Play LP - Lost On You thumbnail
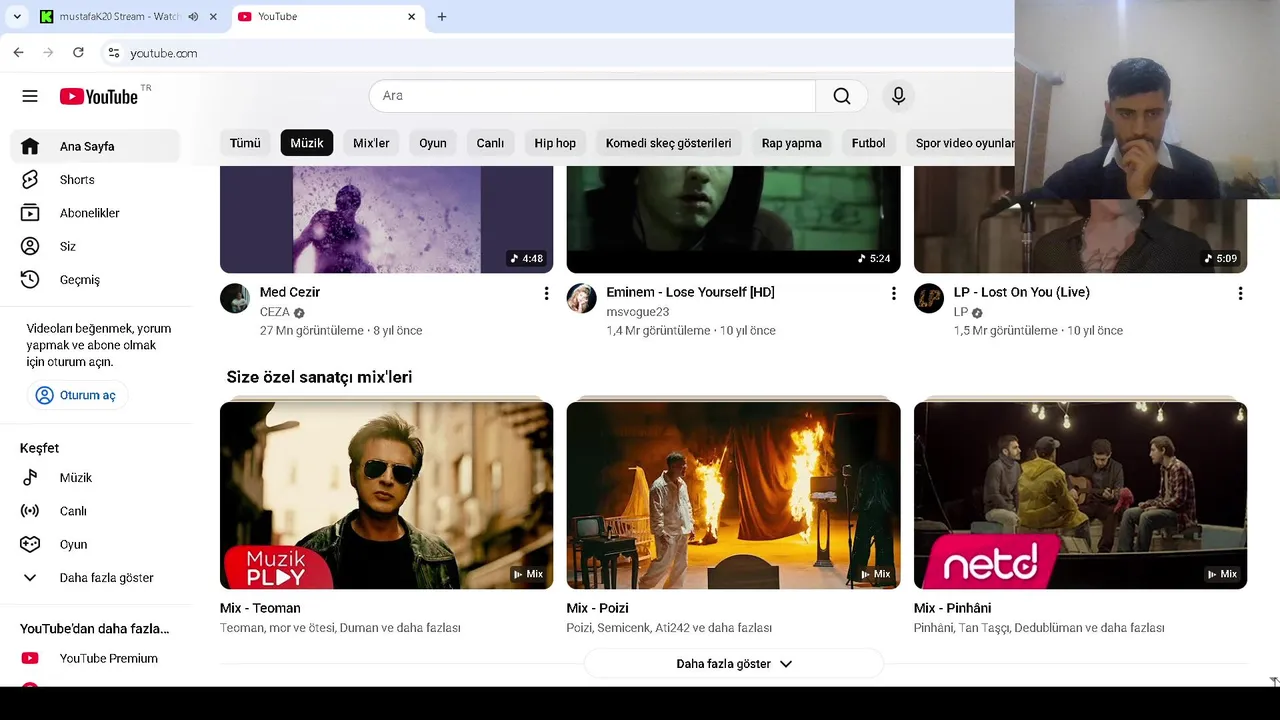 point(1080,219)
